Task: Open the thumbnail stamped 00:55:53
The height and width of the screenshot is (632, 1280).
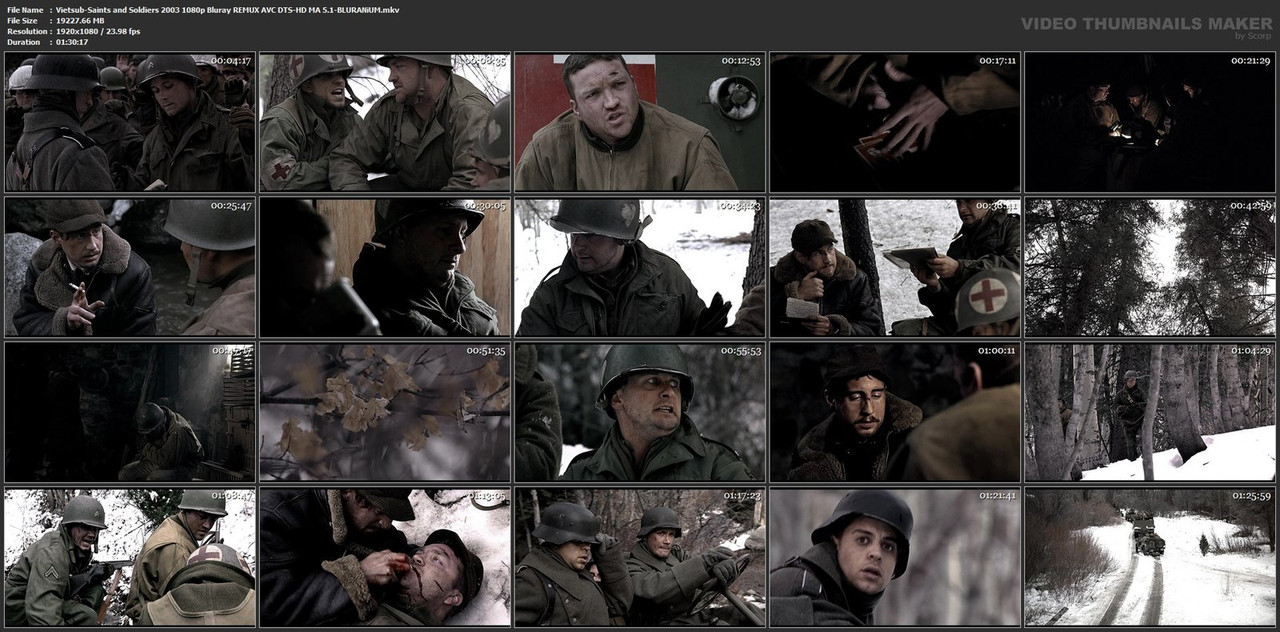Action: [640, 412]
